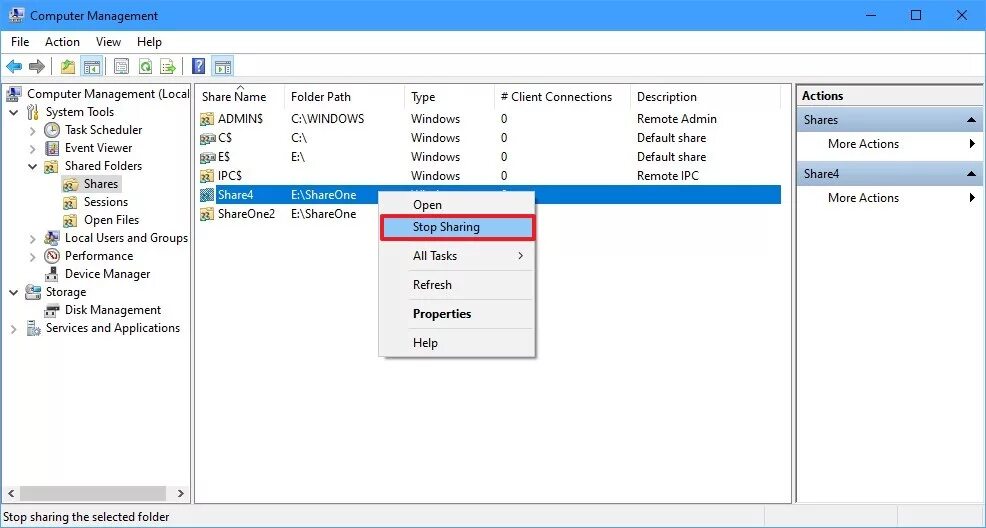Click the ADMIN$ share icon
Viewport: 986px width, 528px height.
pos(207,119)
